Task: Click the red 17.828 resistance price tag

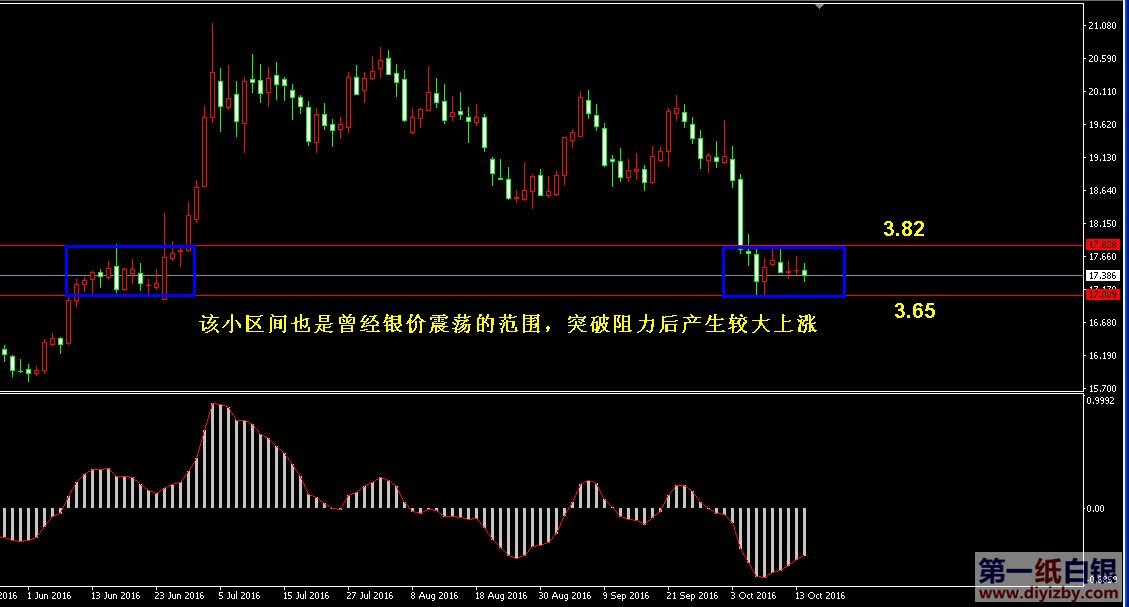Action: (x=1102, y=244)
